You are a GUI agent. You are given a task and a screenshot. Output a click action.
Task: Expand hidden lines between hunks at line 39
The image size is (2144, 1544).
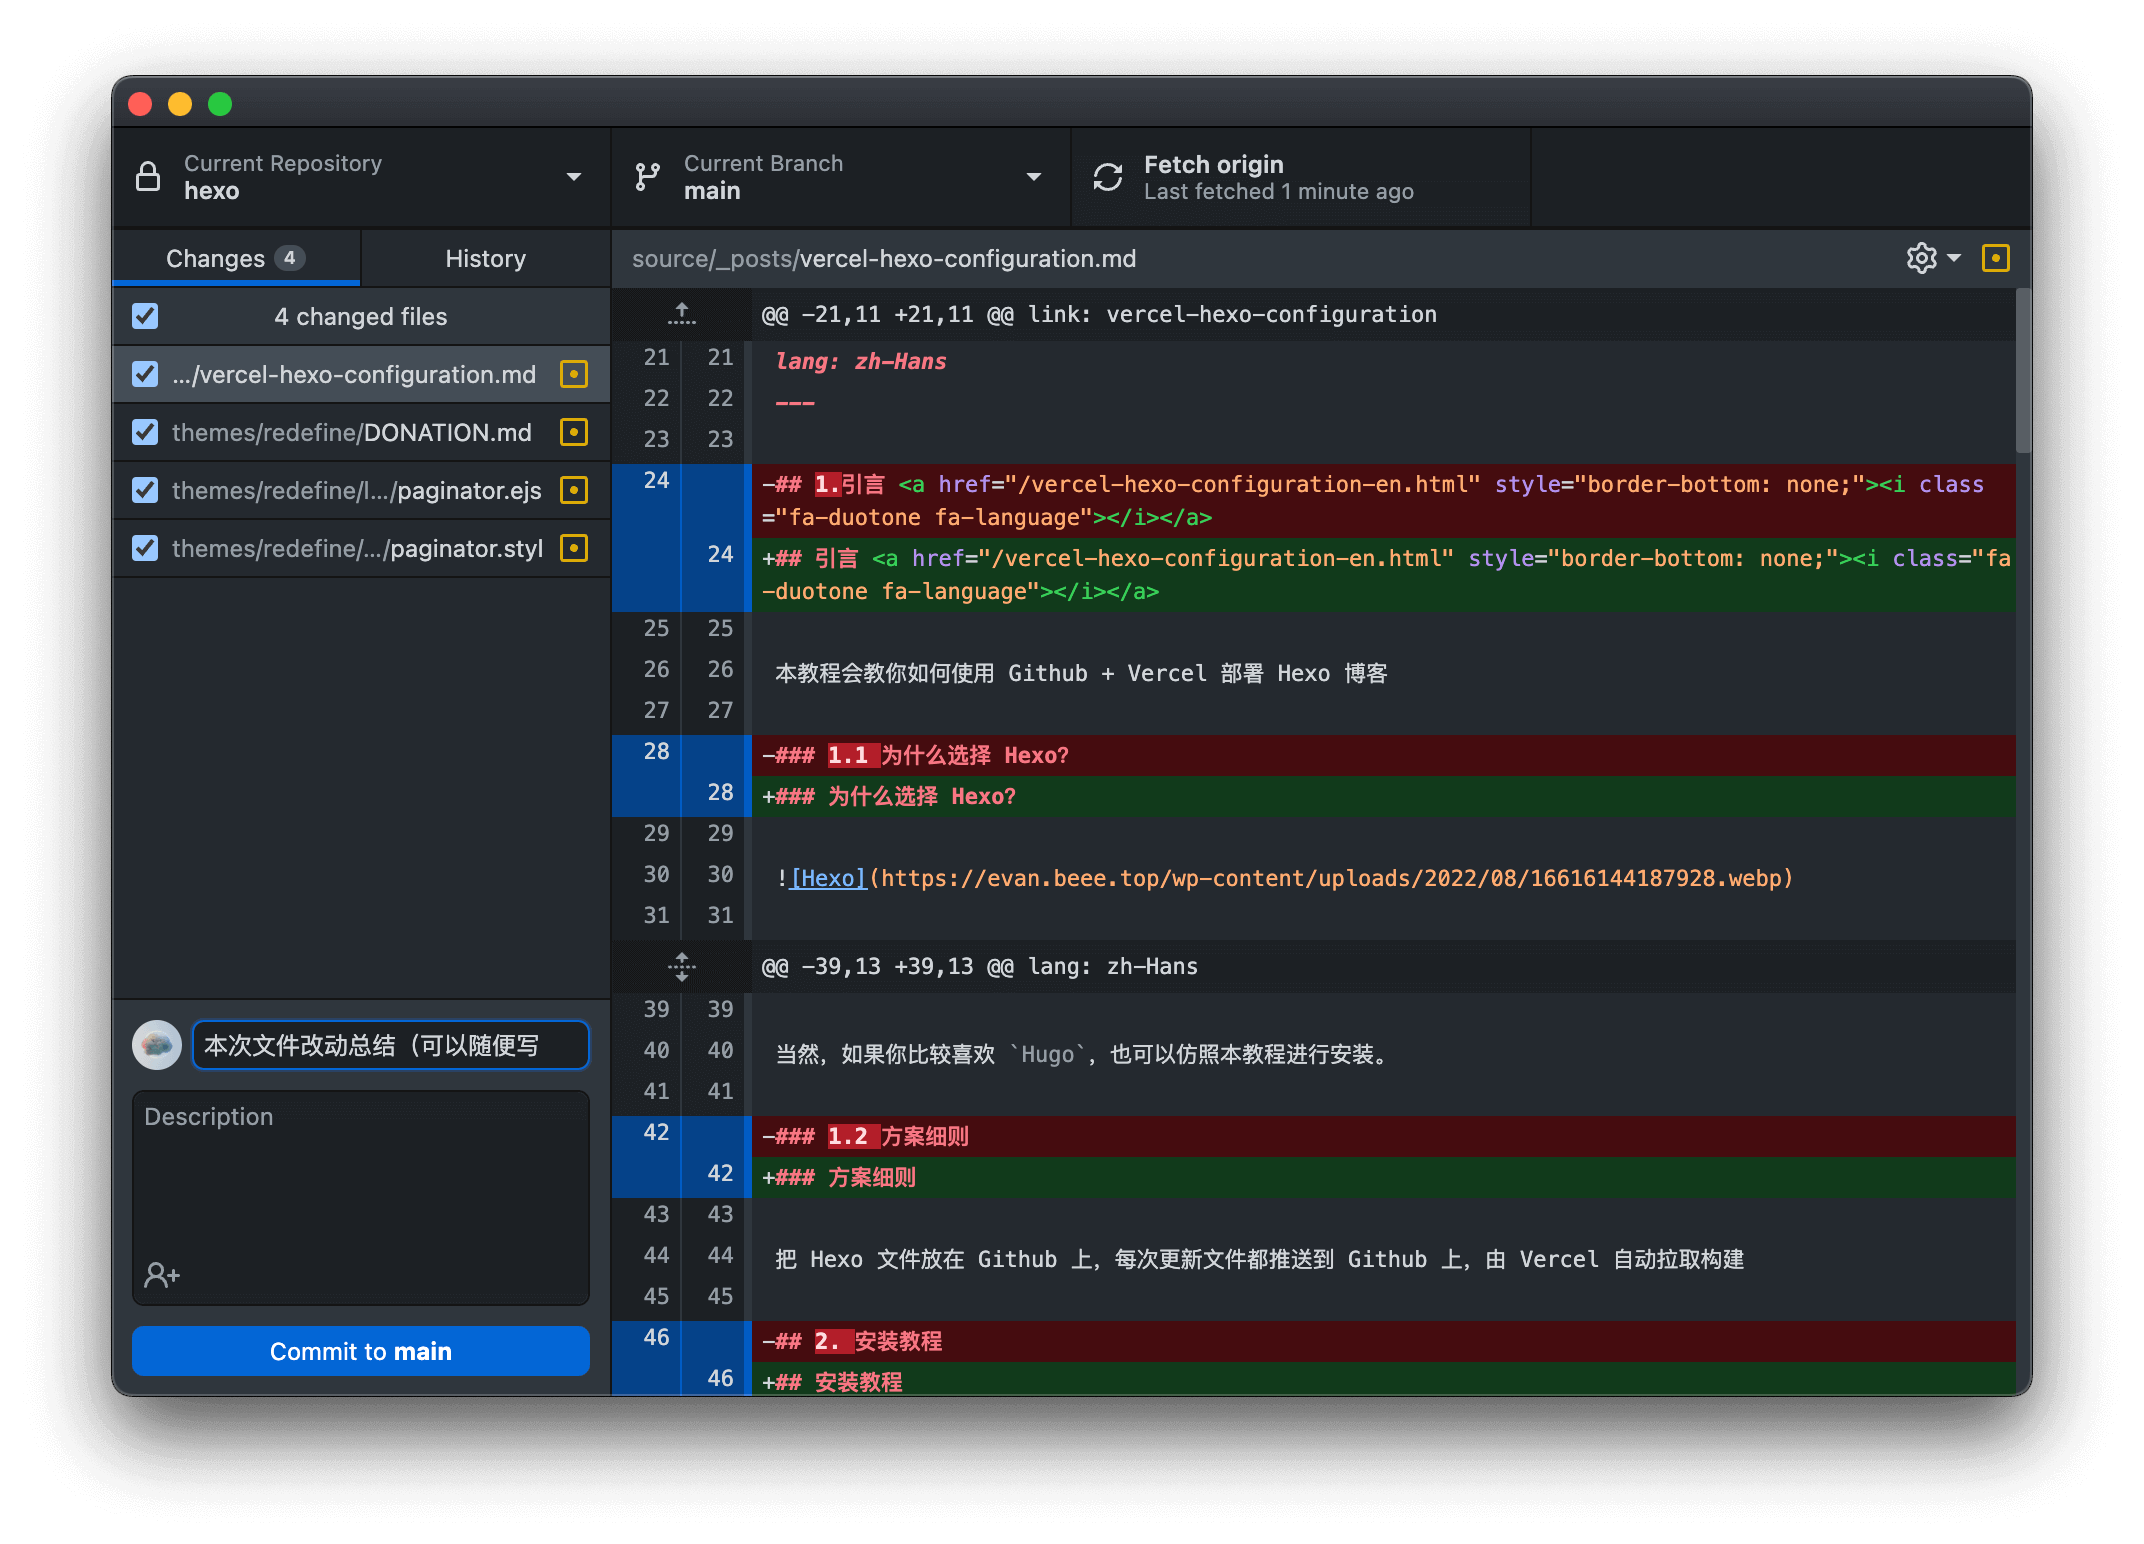point(682,966)
